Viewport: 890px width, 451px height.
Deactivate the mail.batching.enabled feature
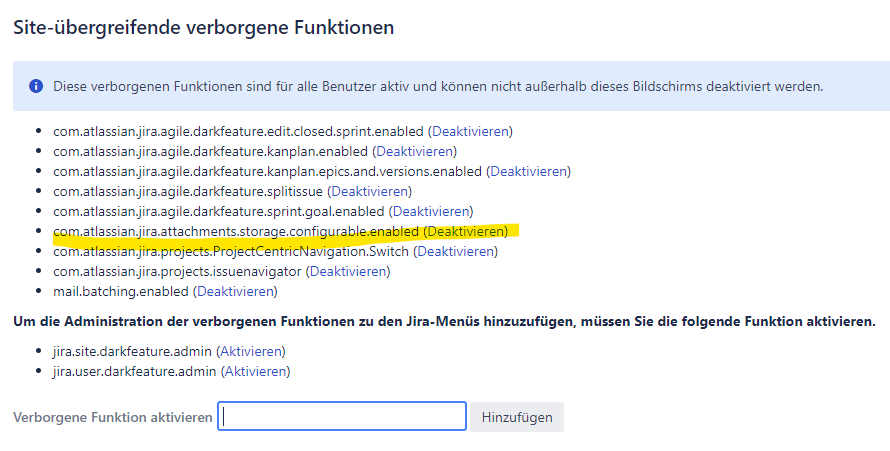[x=235, y=292]
